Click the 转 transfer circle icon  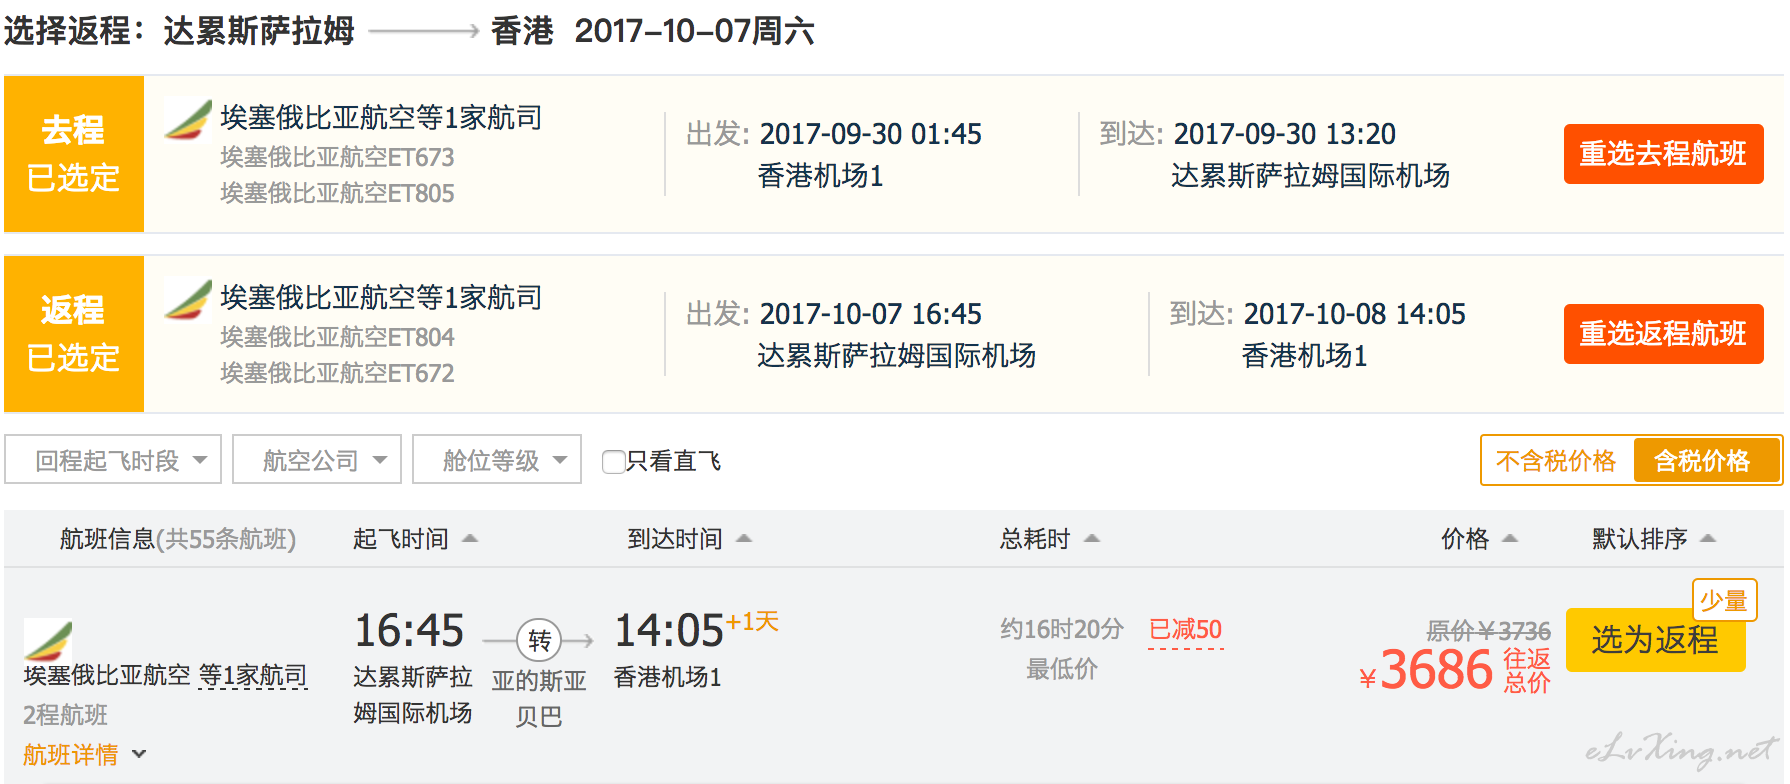point(539,640)
